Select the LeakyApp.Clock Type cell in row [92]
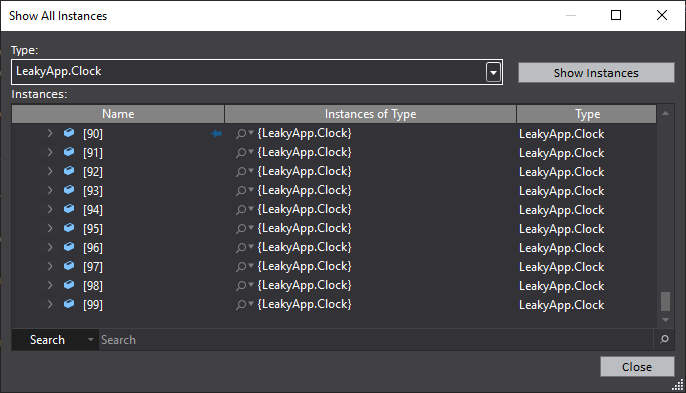 (561, 172)
